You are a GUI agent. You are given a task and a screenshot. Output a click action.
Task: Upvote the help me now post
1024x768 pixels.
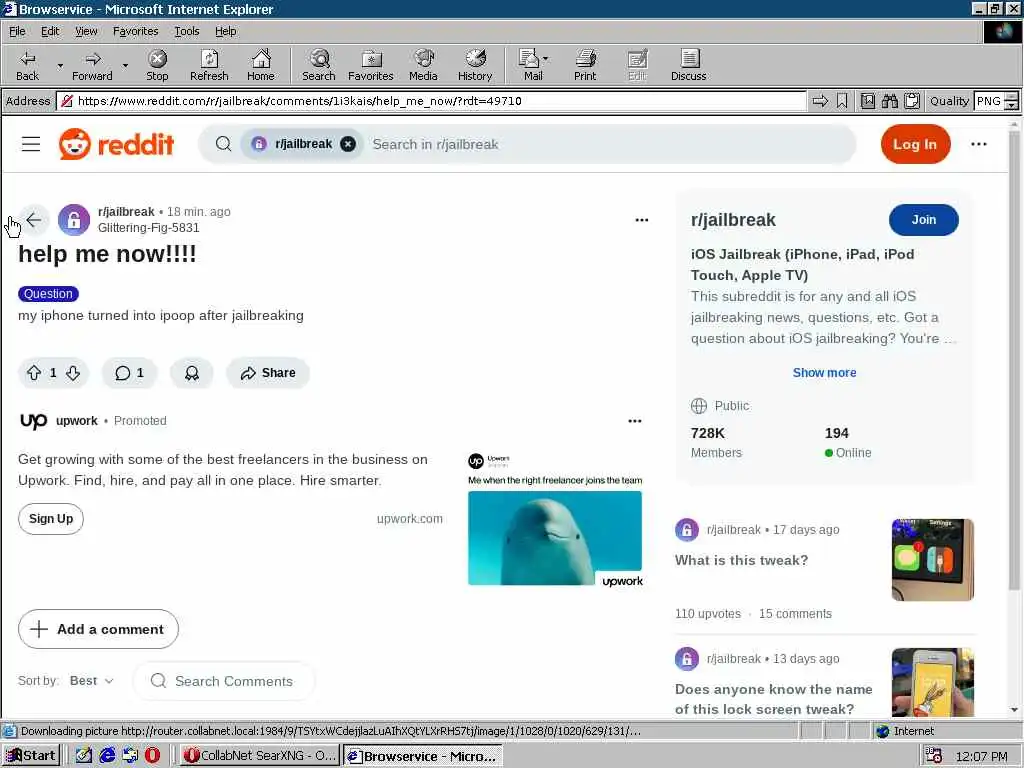click(34, 373)
